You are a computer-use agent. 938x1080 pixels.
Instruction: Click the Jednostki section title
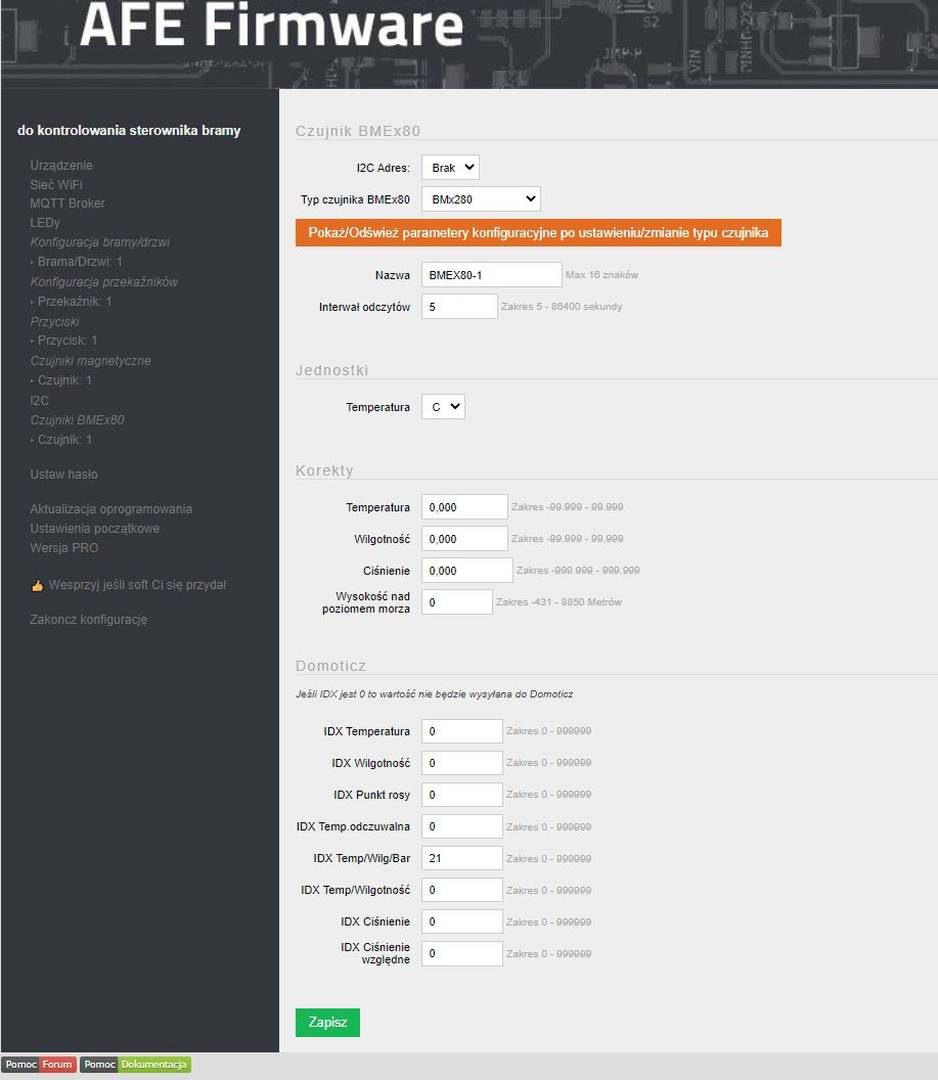pyautogui.click(x=332, y=370)
